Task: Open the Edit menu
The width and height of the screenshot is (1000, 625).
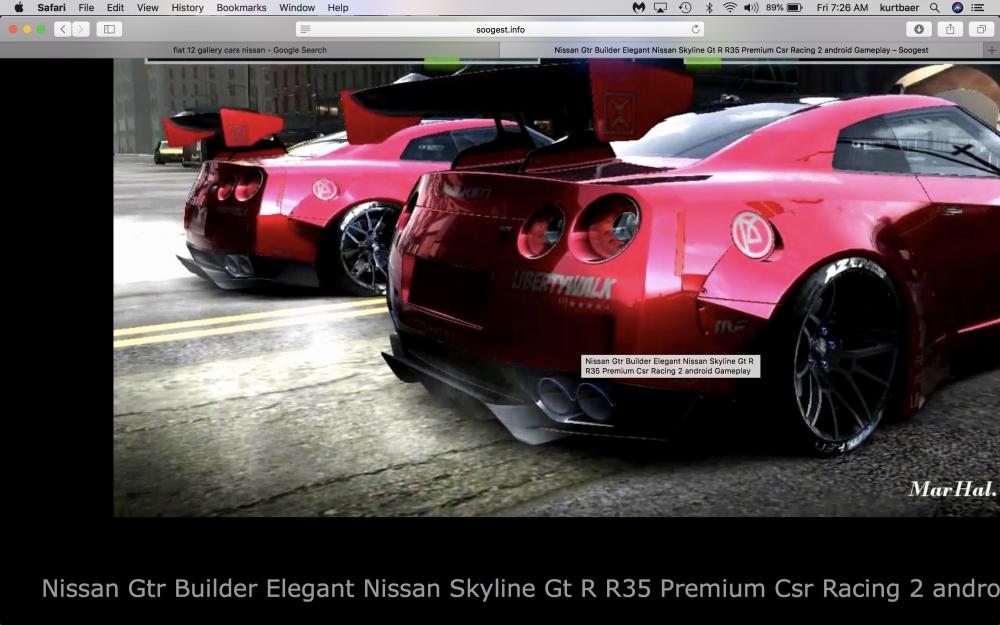Action: tap(115, 8)
